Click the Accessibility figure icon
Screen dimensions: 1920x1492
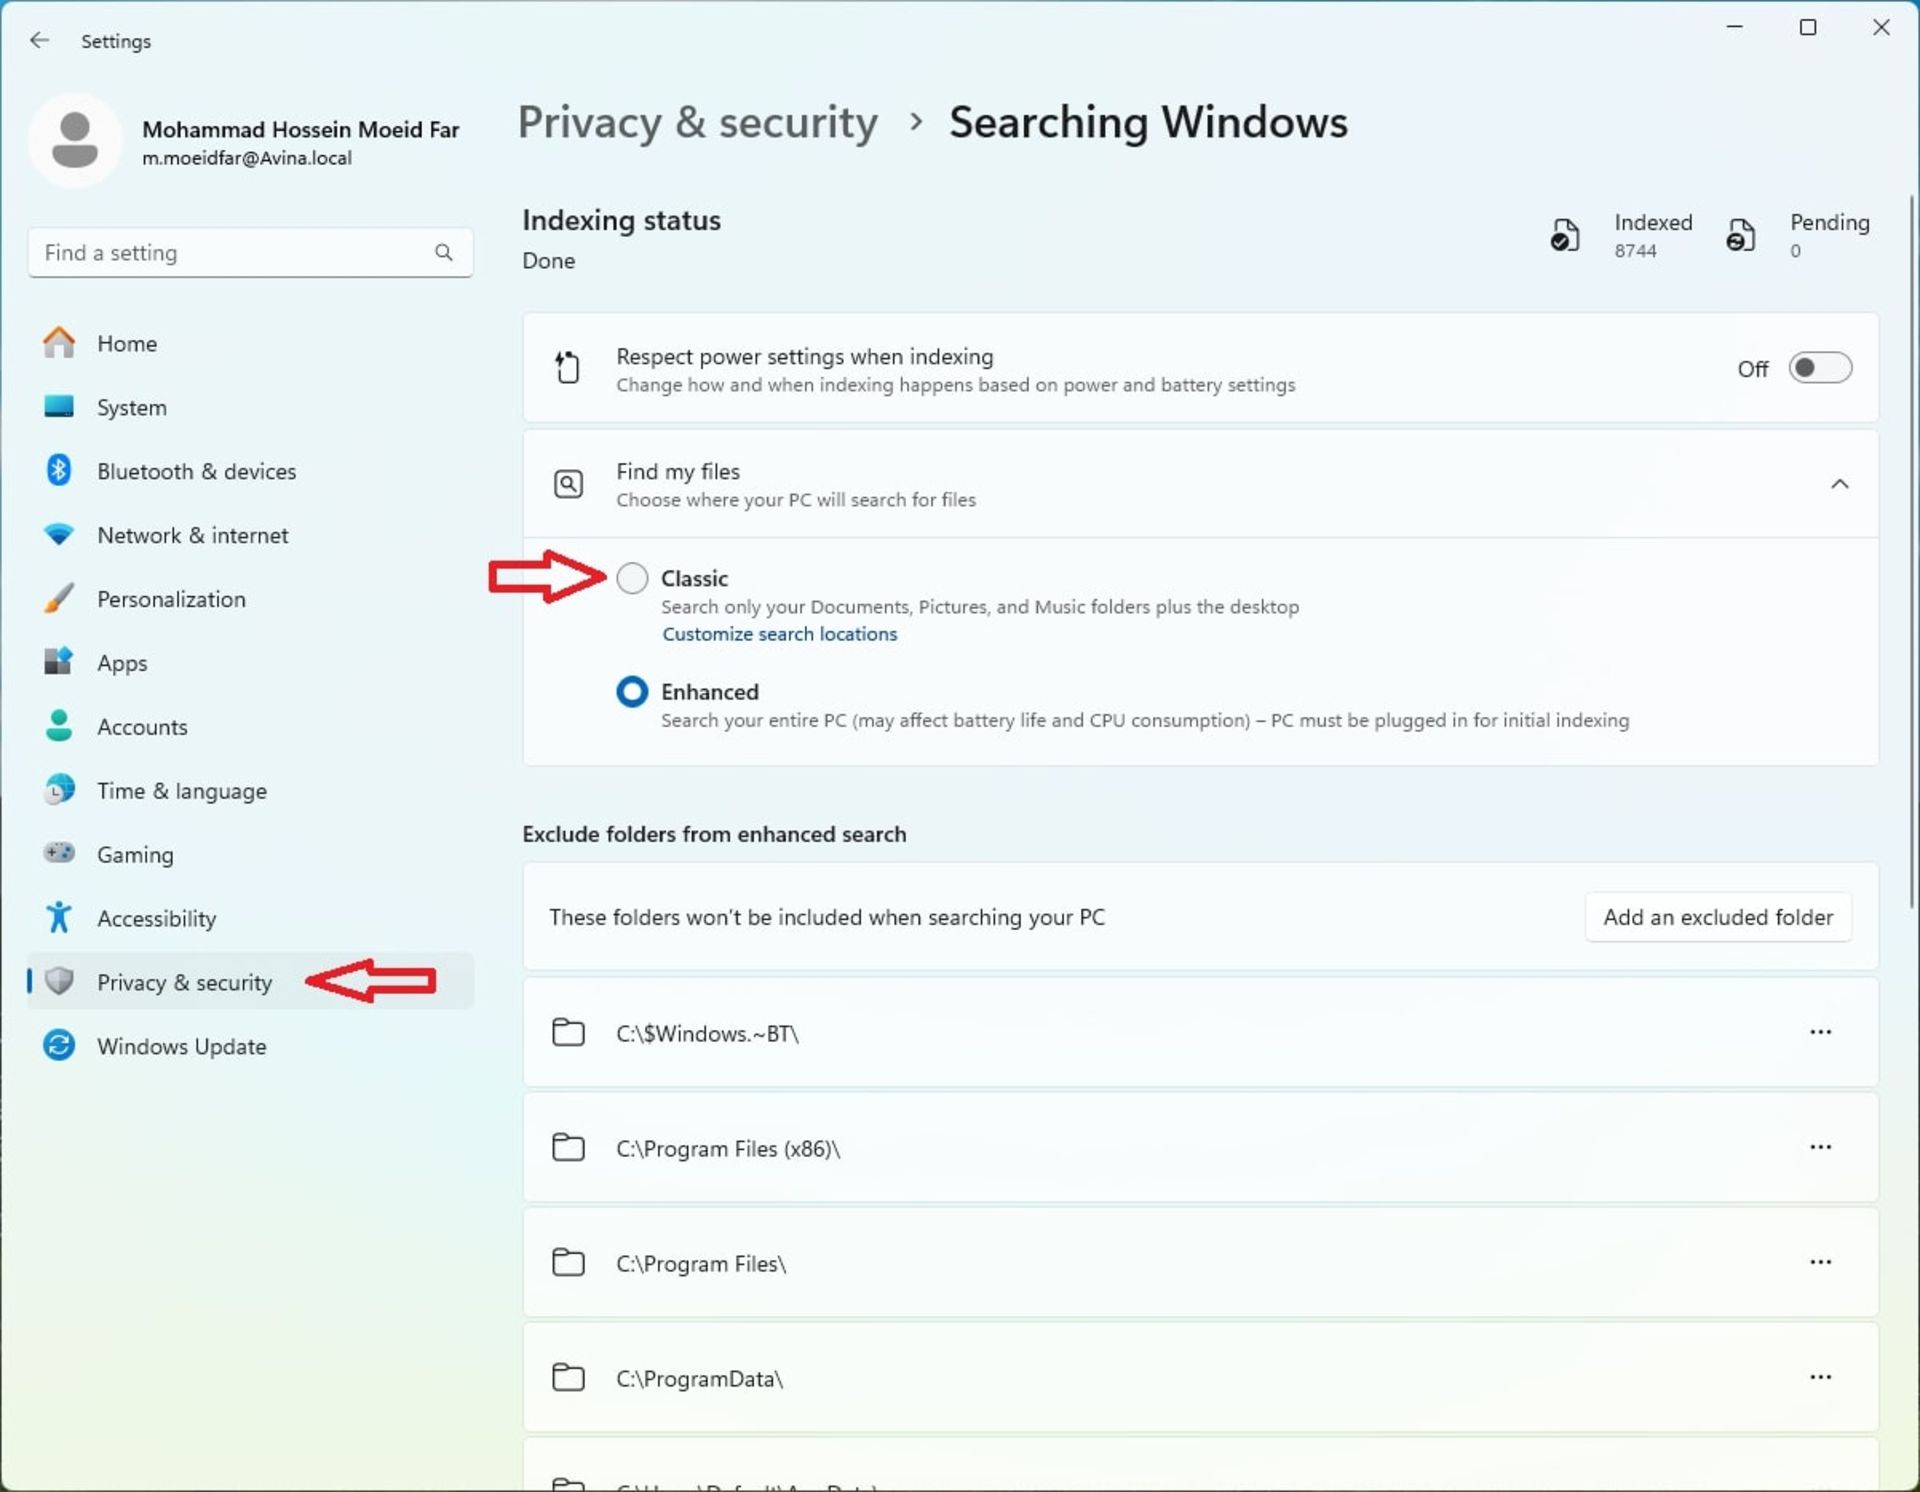tap(59, 917)
